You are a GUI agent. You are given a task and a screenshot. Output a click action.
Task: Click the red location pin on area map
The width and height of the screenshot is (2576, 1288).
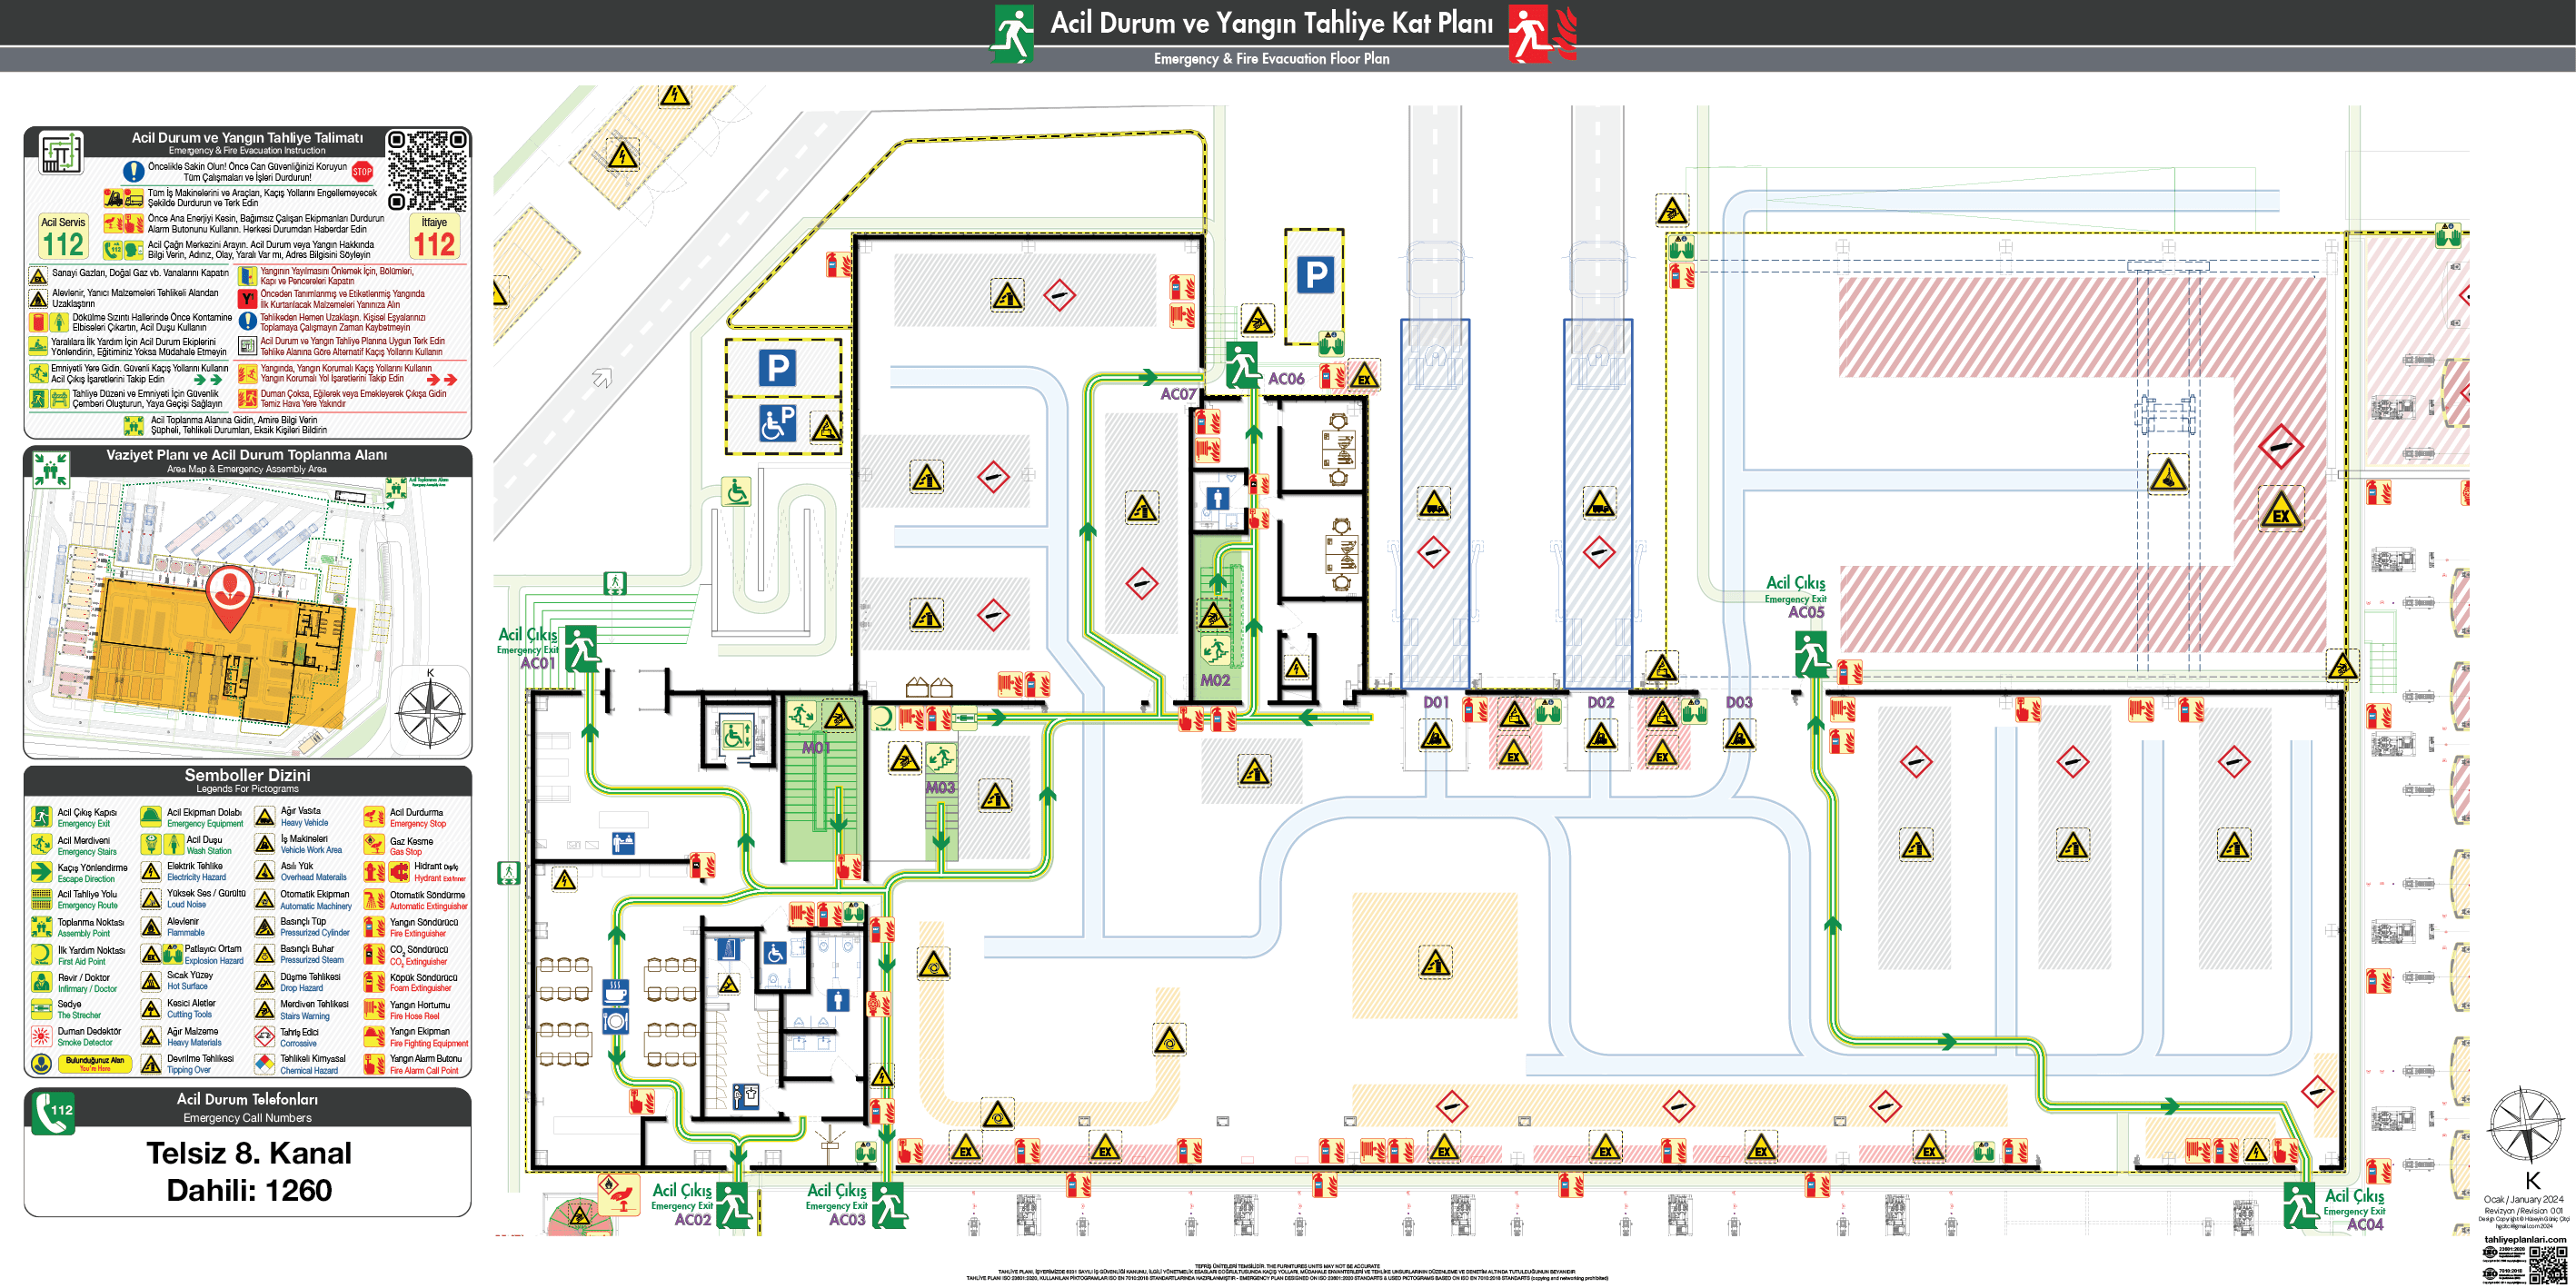[229, 595]
